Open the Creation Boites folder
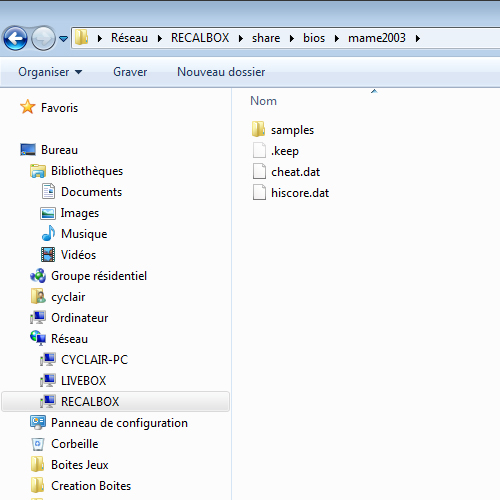 pos(91,486)
